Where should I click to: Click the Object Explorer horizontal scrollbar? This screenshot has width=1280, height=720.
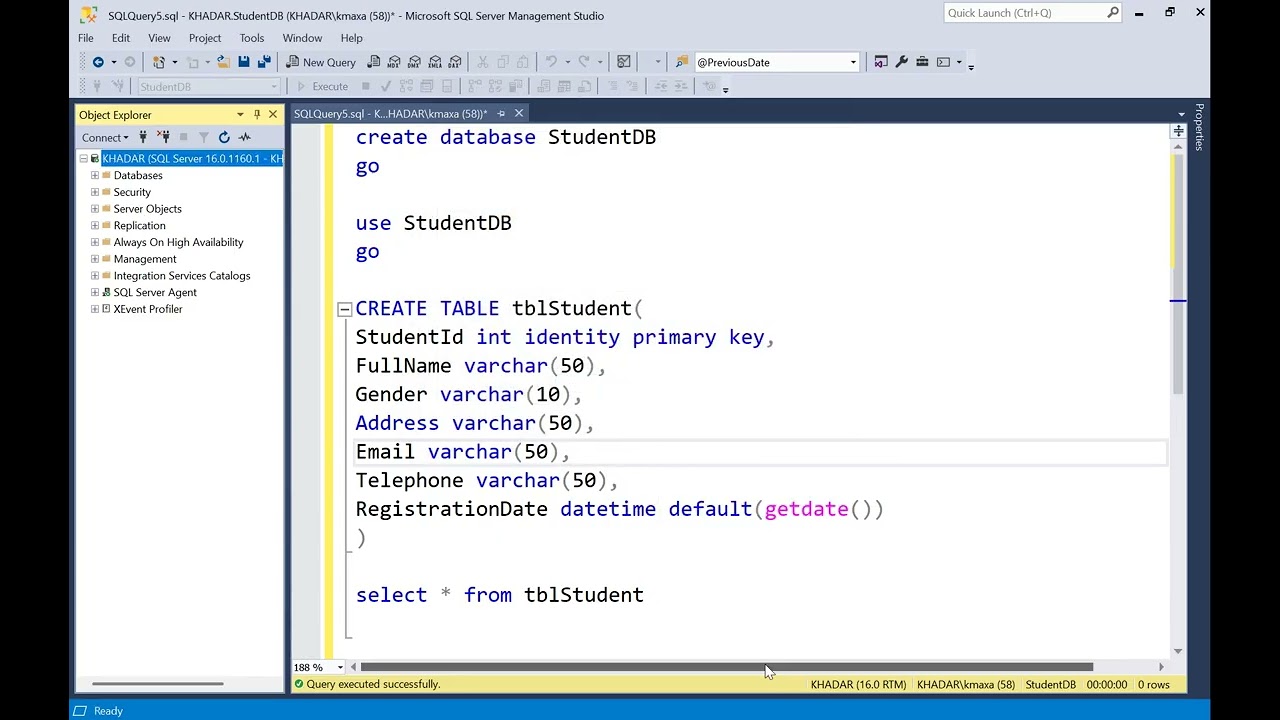[159, 684]
